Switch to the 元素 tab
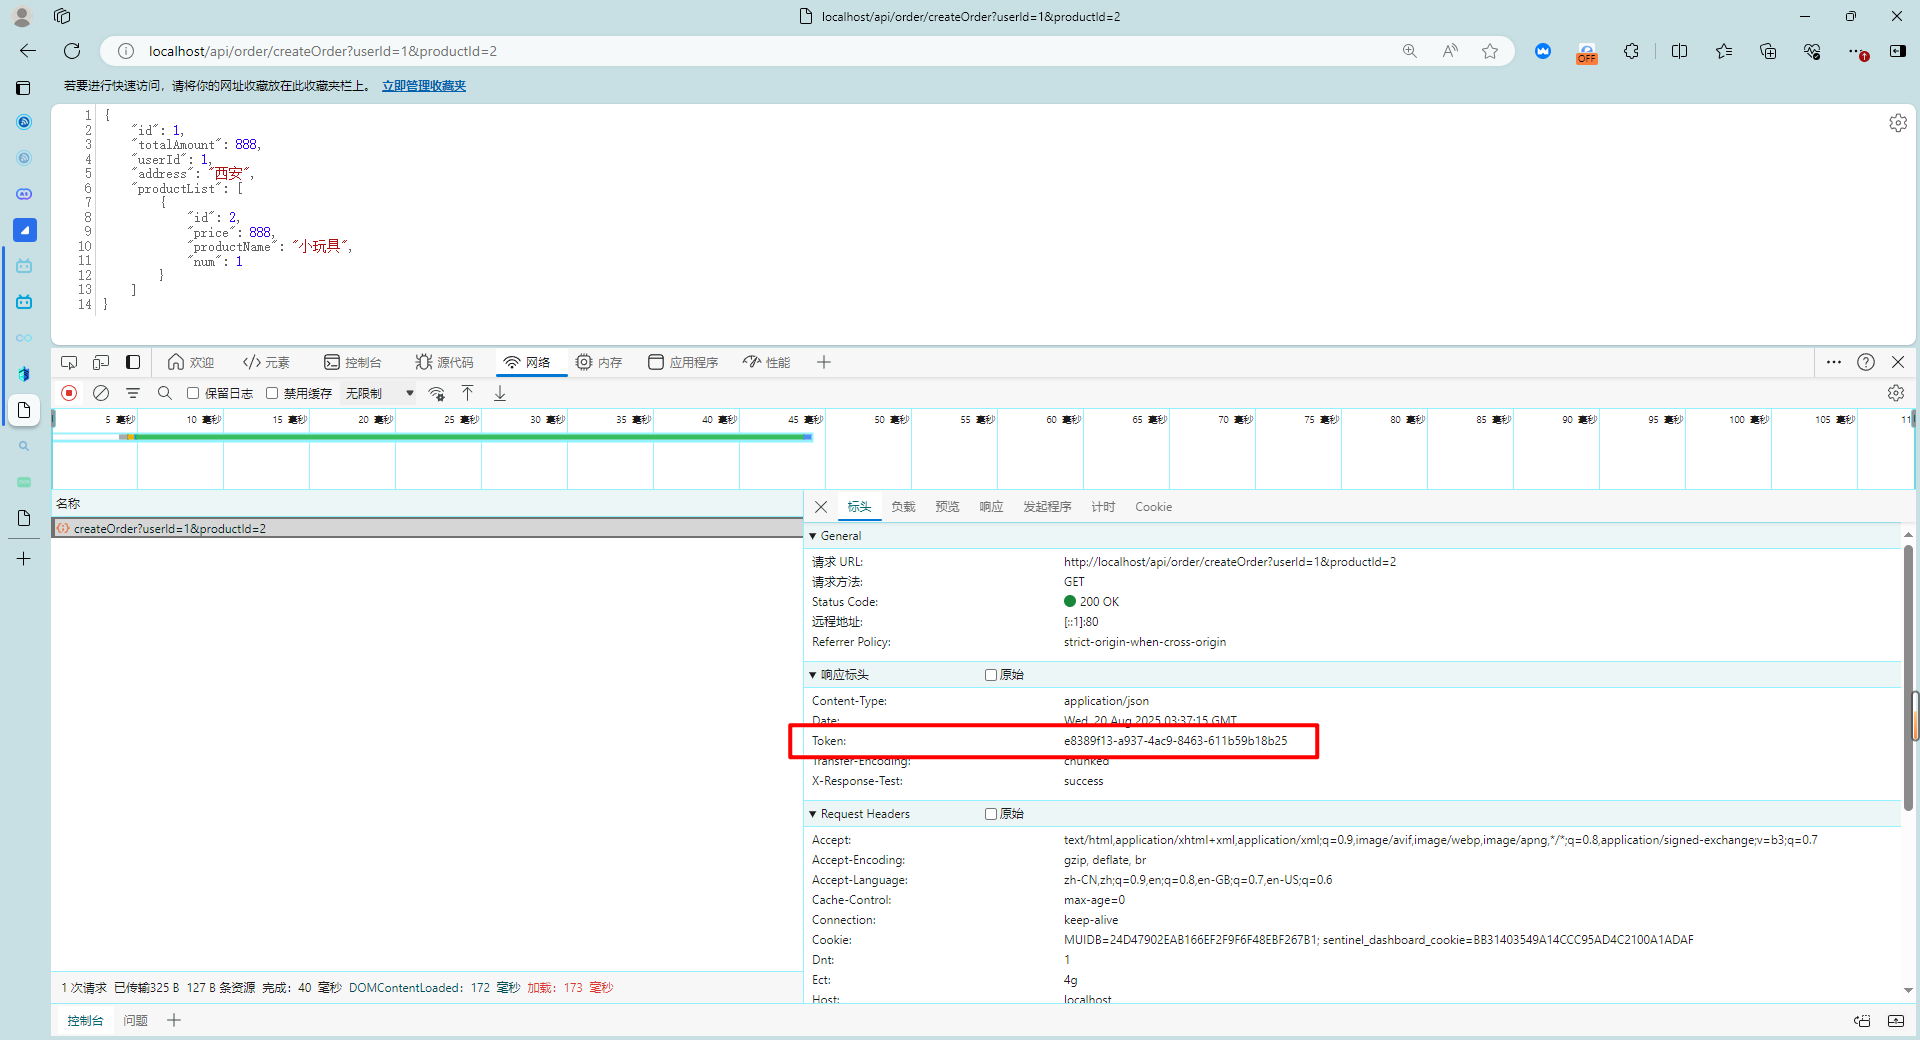 pyautogui.click(x=266, y=362)
